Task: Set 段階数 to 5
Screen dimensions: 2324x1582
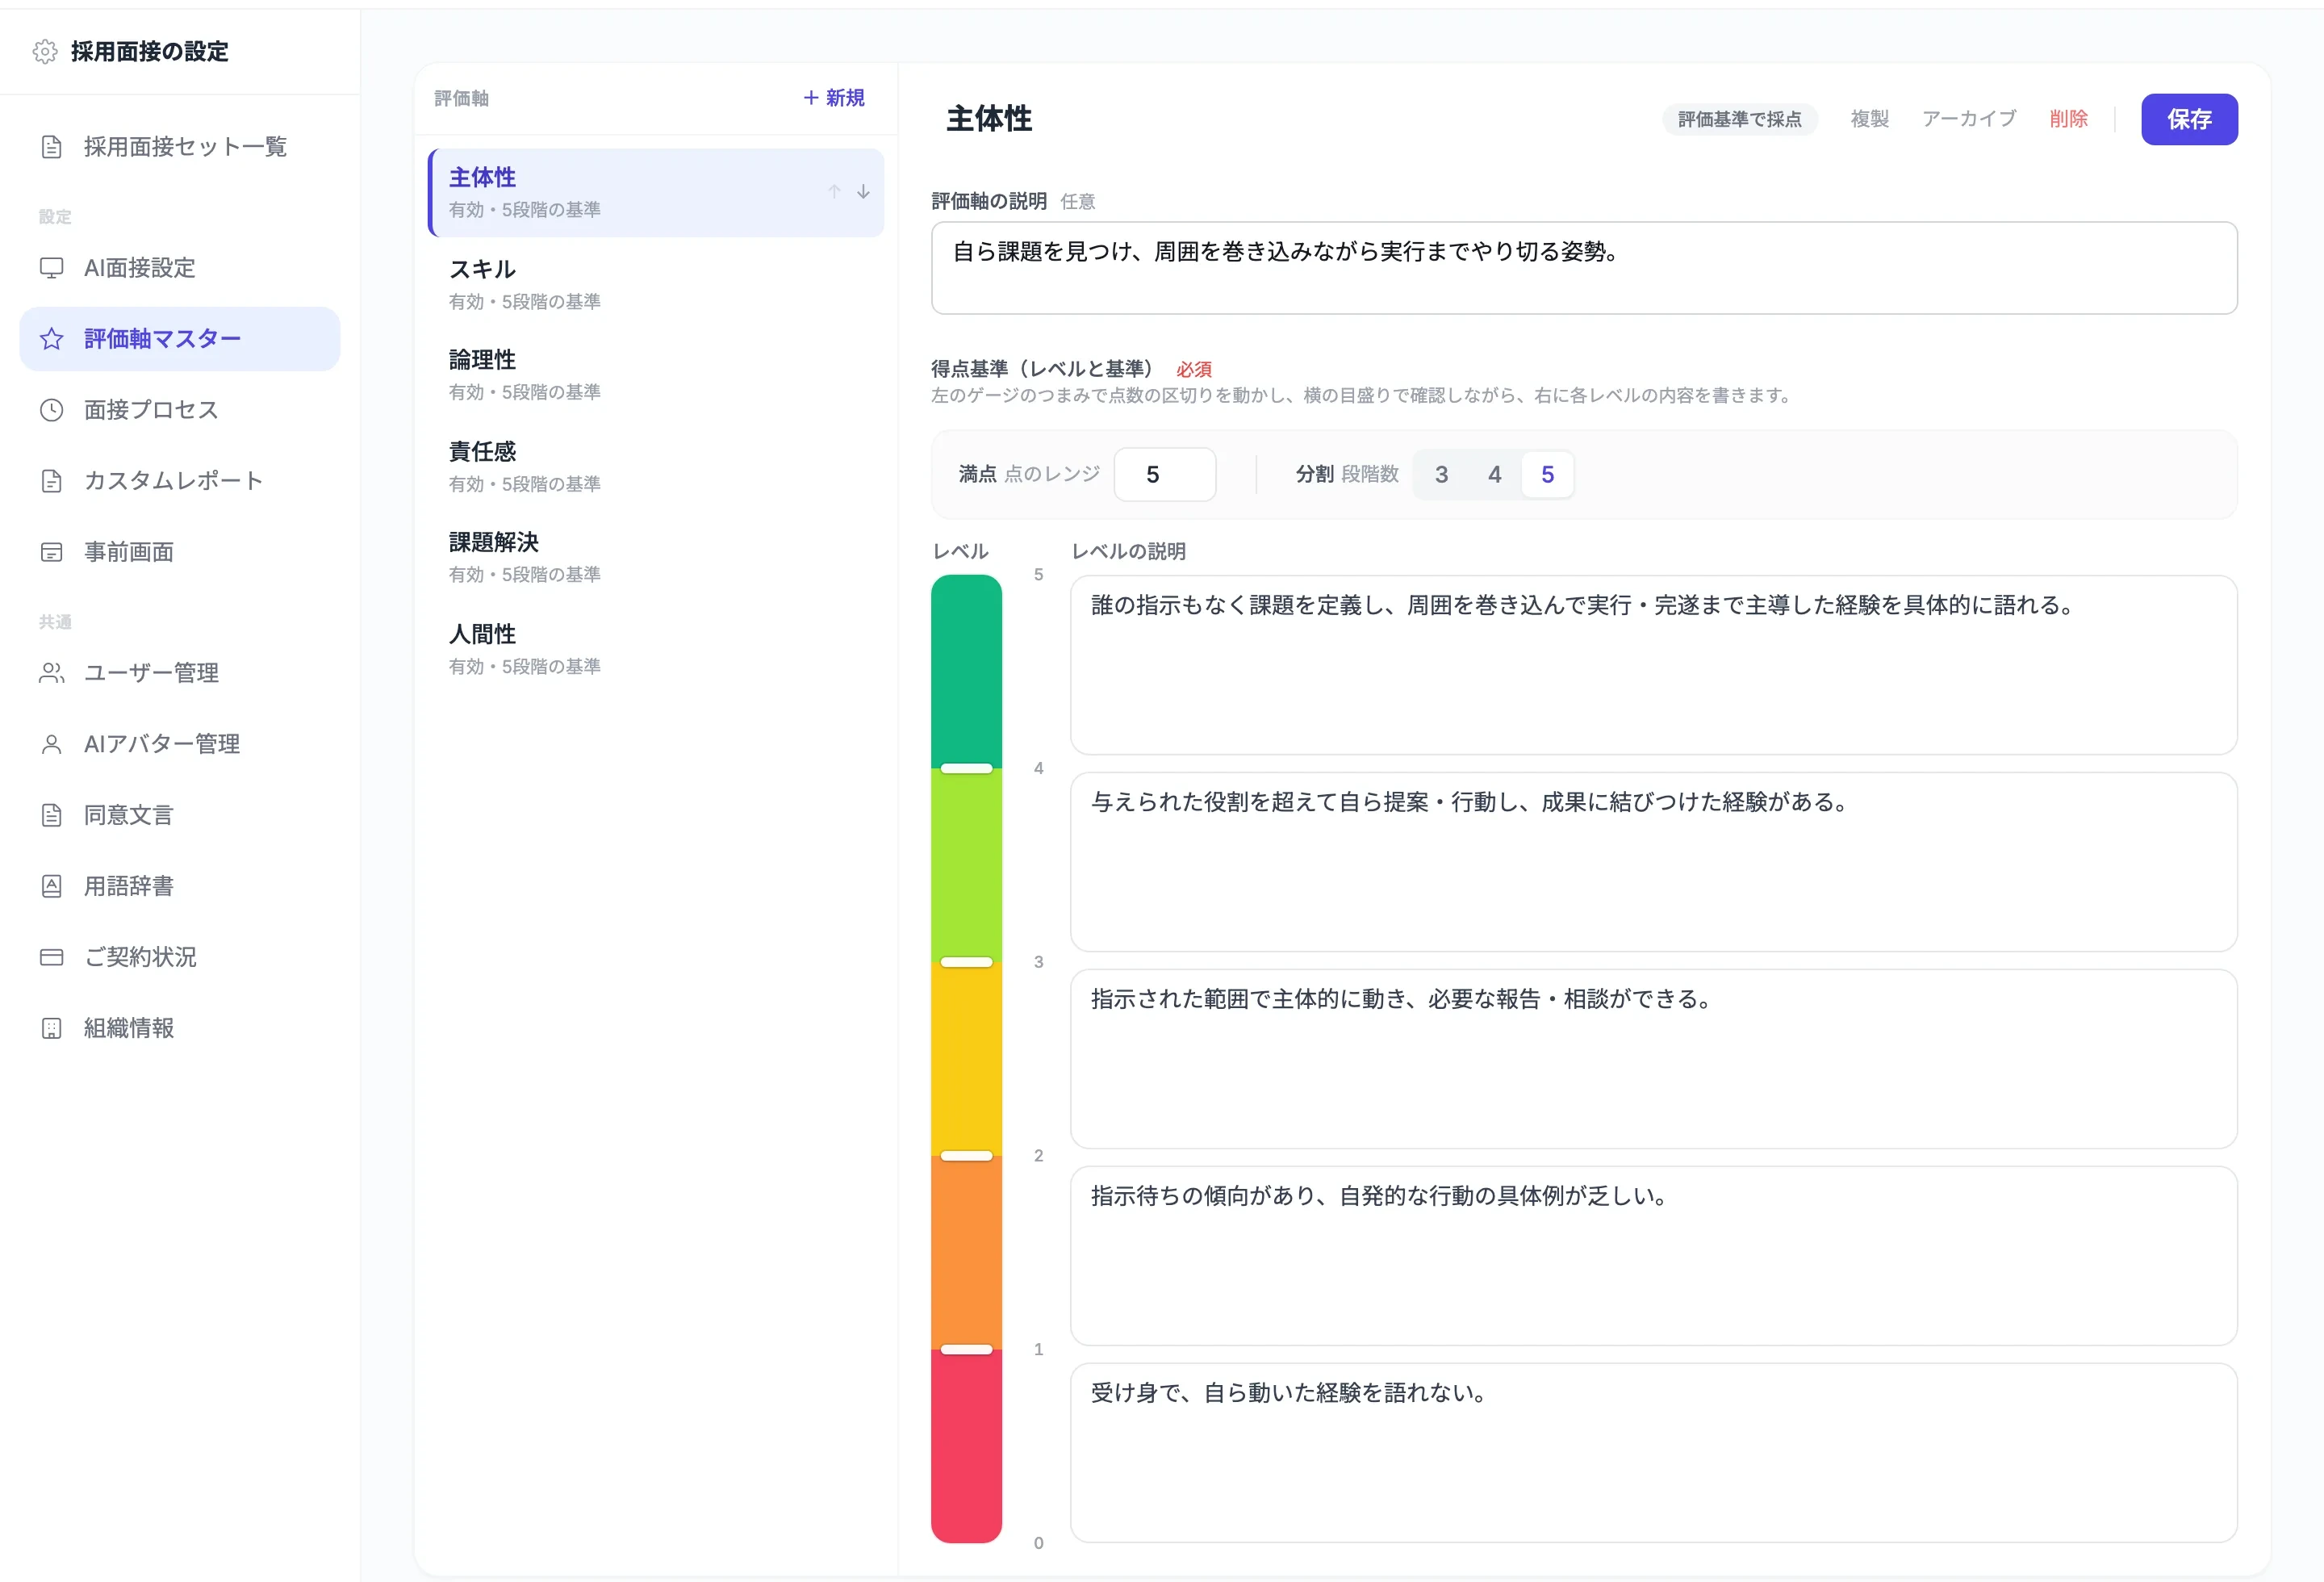Action: pos(1547,474)
